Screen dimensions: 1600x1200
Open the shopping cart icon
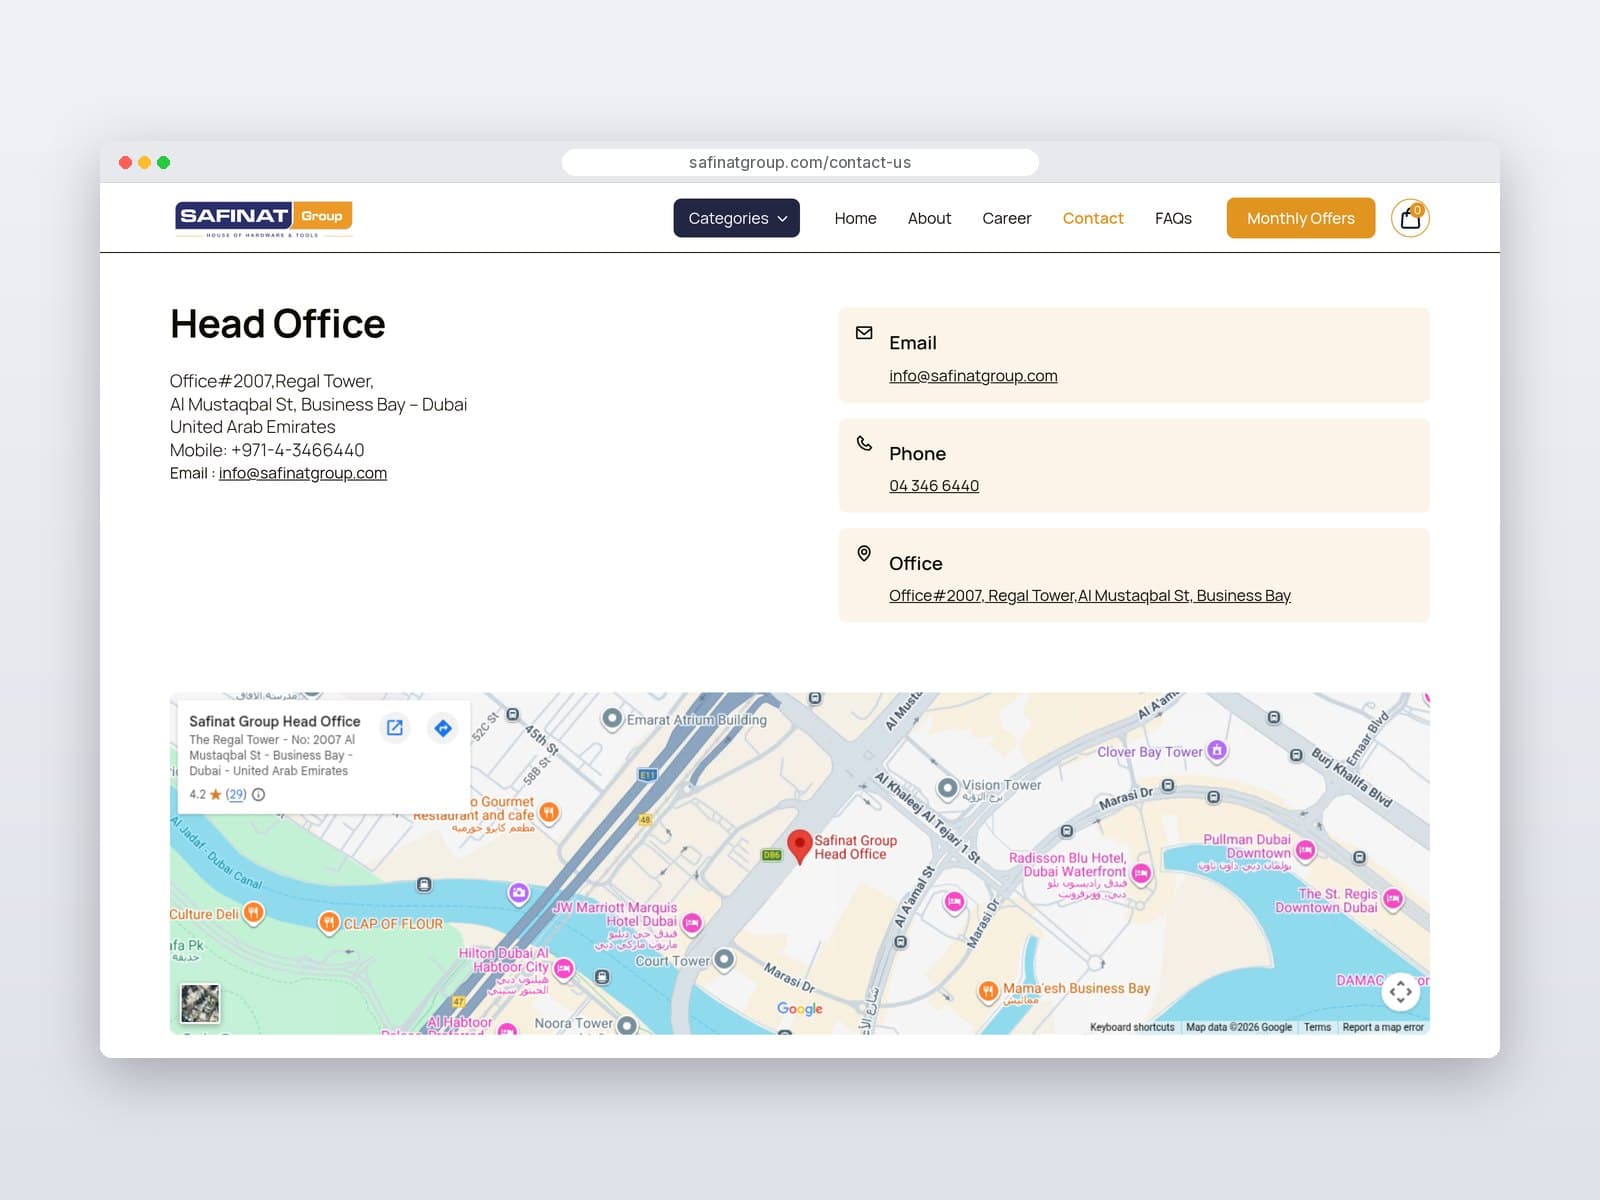pyautogui.click(x=1410, y=218)
